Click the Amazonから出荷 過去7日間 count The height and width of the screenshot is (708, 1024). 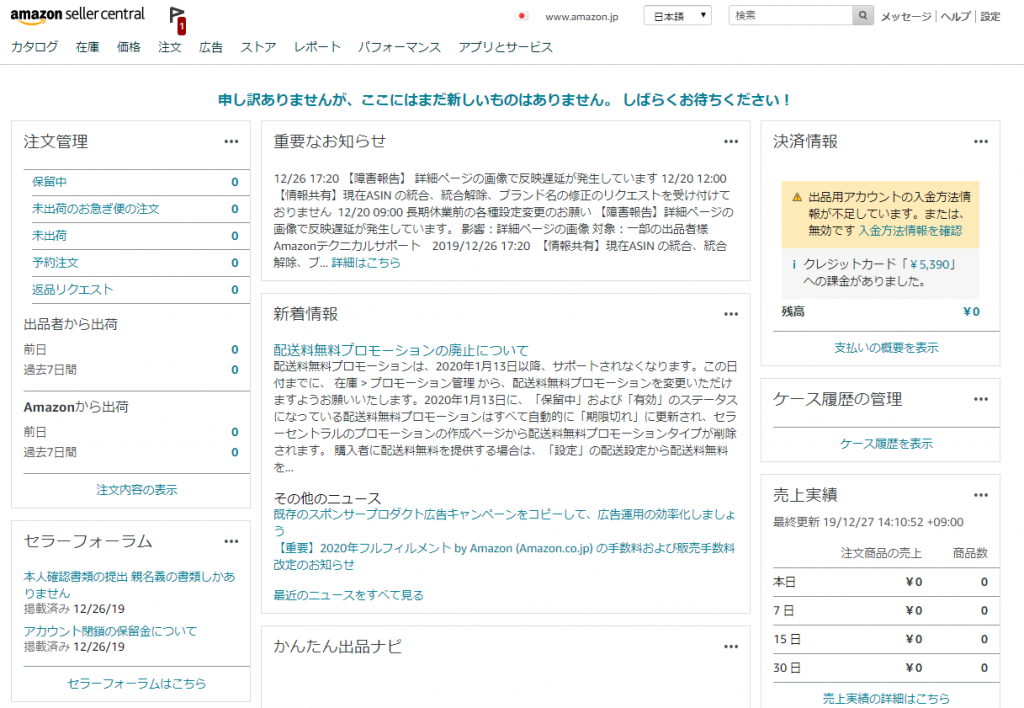click(235, 452)
